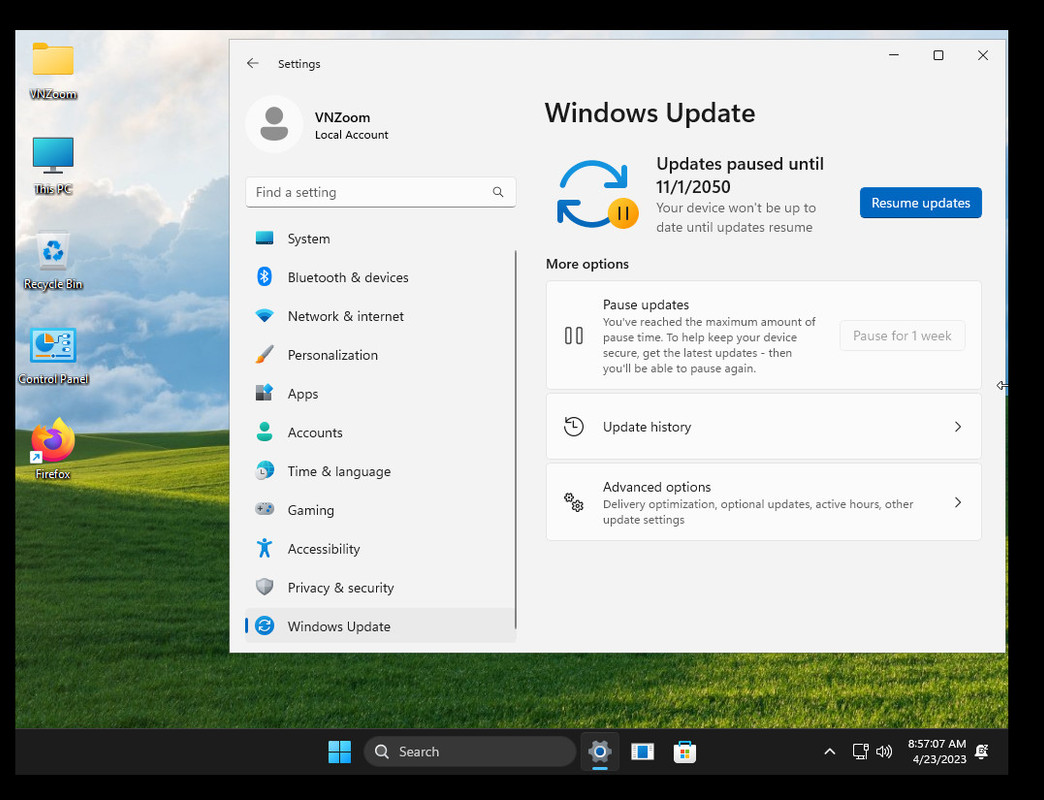Click VNZoom account name
Viewport: 1044px width, 800px height.
click(x=342, y=117)
